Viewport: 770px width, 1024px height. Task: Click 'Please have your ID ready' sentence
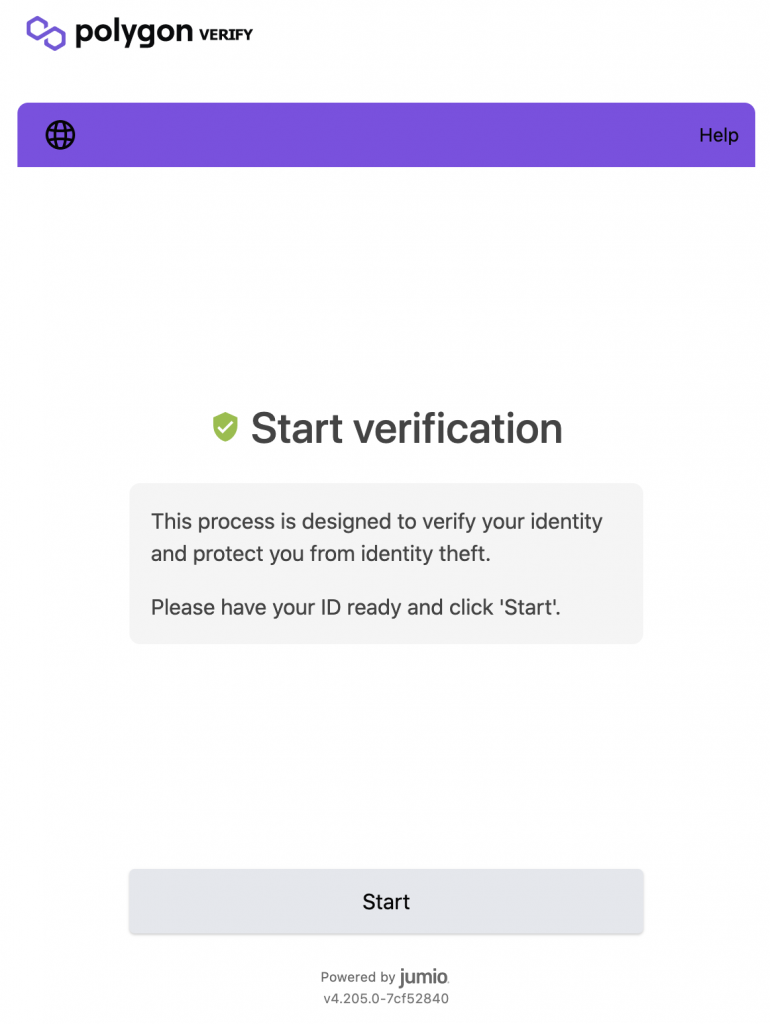coord(356,607)
